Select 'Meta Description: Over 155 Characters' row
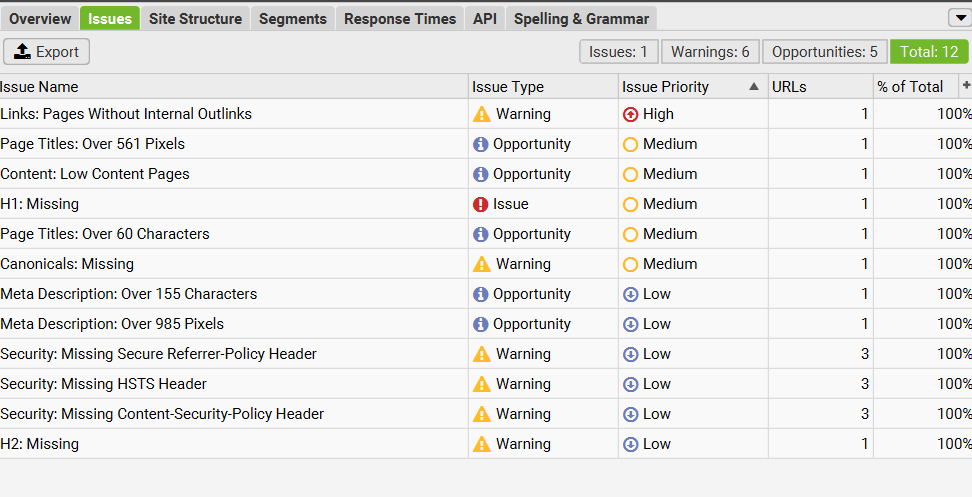This screenshot has height=497, width=972. (486, 294)
